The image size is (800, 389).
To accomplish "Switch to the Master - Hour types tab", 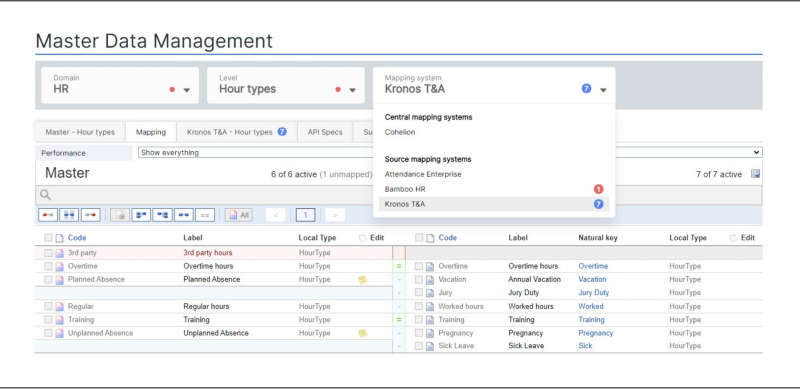I will pyautogui.click(x=80, y=132).
